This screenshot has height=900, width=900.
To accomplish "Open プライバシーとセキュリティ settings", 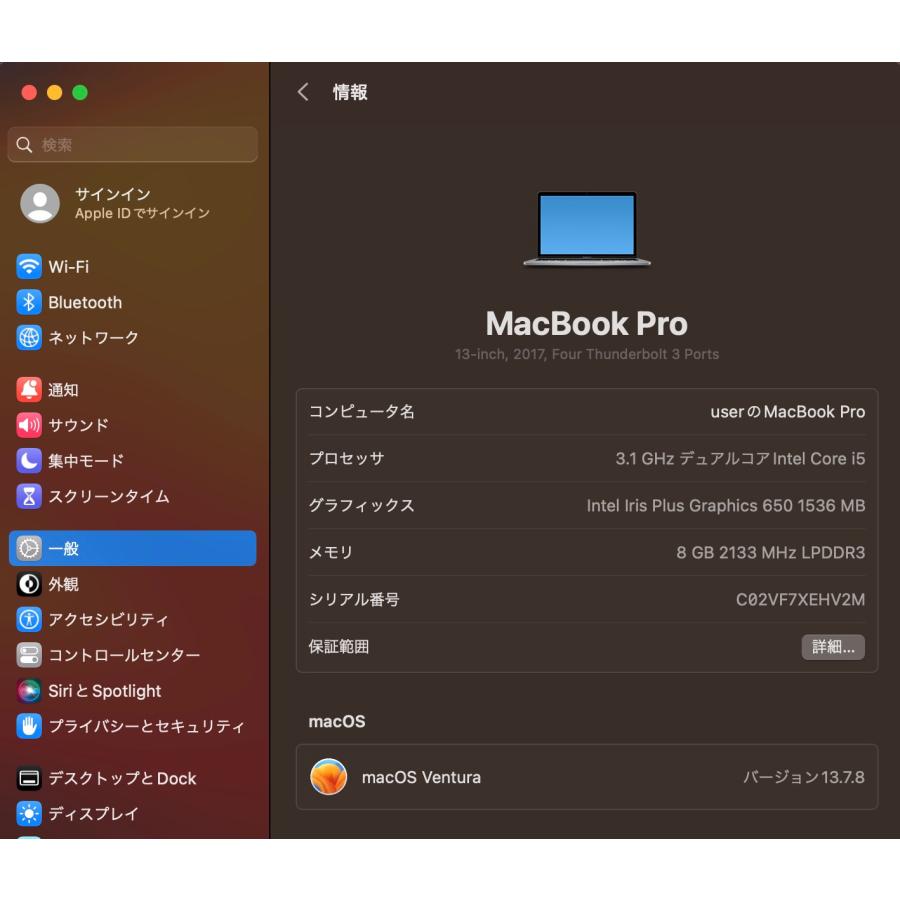I will click(133, 726).
